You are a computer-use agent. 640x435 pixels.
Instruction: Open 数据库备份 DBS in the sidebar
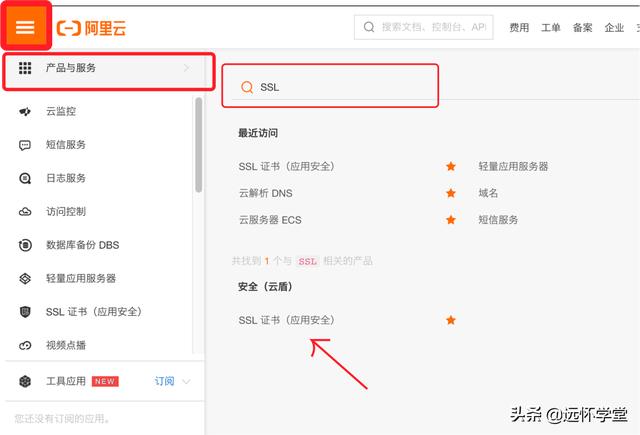82,245
